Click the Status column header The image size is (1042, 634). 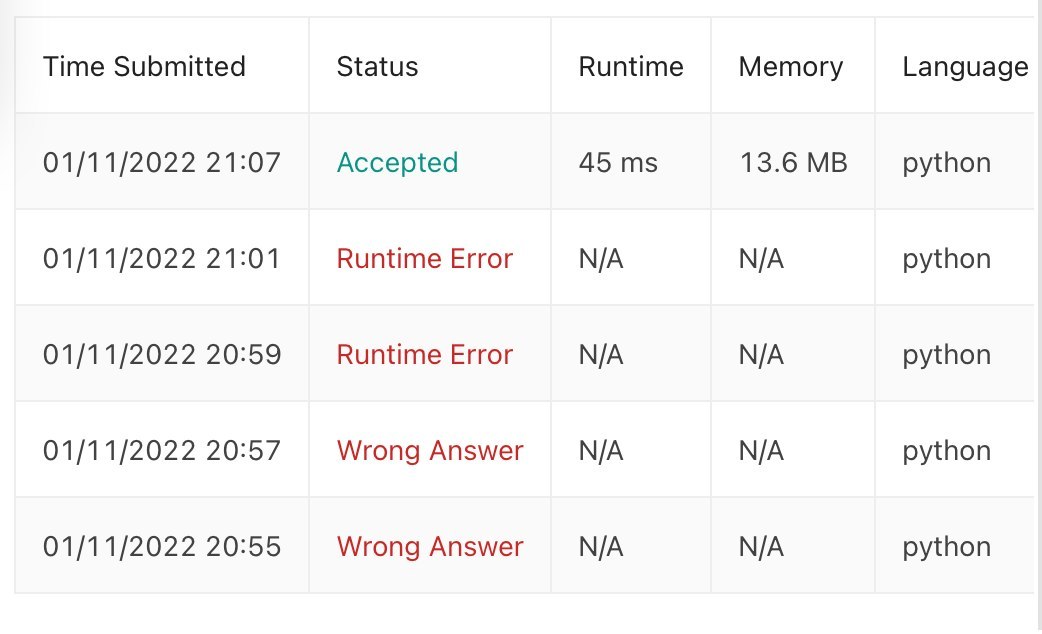[377, 66]
